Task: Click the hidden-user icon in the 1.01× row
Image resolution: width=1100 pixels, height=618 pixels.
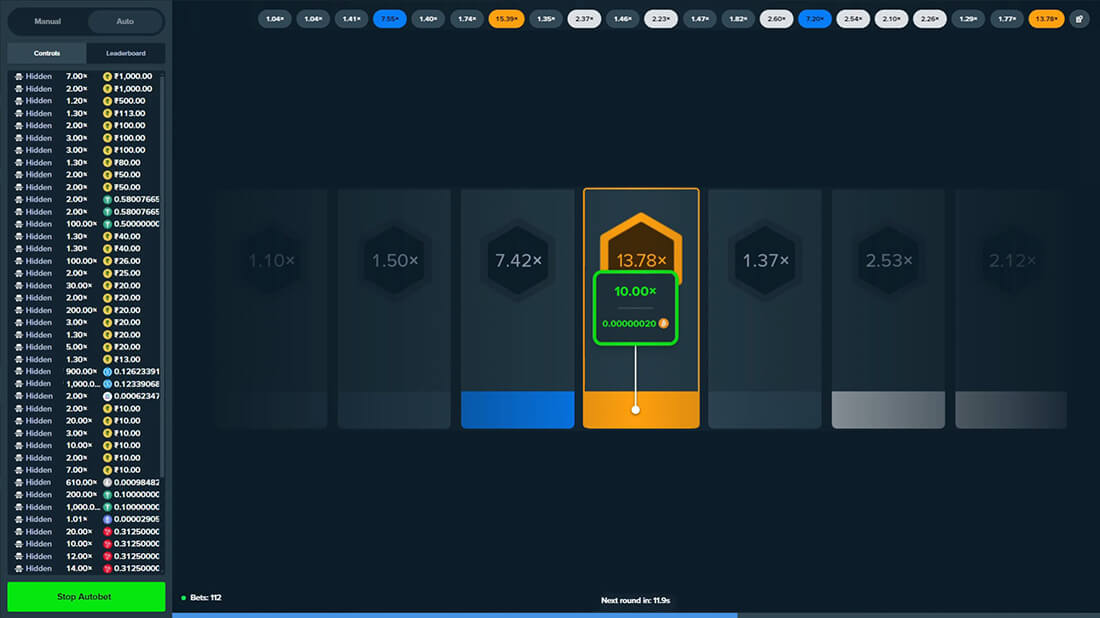Action: click(x=18, y=519)
